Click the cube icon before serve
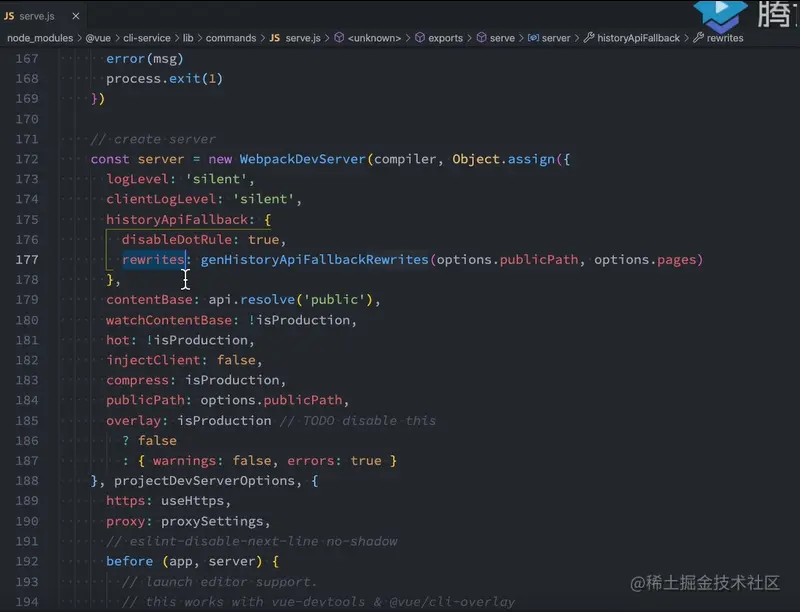Image resolution: width=800 pixels, height=612 pixels. click(x=482, y=38)
